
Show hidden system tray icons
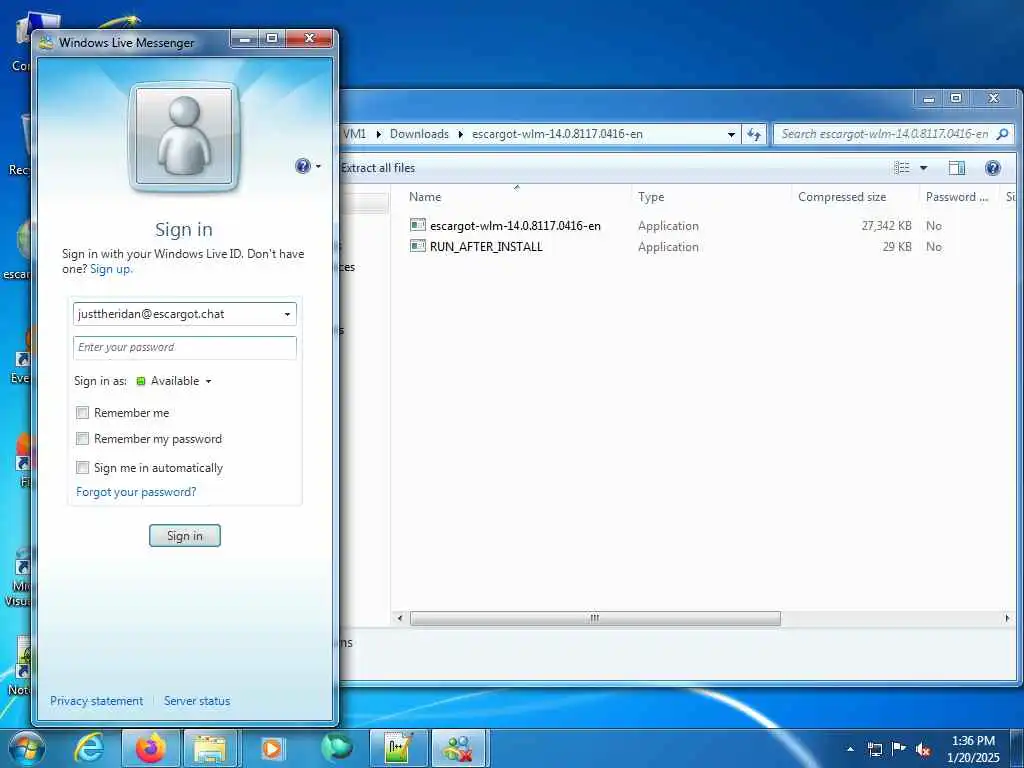click(x=850, y=749)
